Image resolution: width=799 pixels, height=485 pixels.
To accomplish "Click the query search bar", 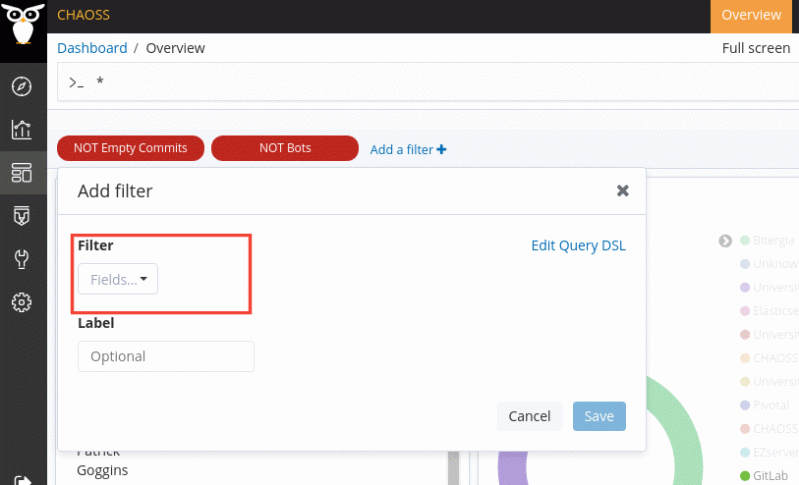I will pyautogui.click(x=428, y=82).
